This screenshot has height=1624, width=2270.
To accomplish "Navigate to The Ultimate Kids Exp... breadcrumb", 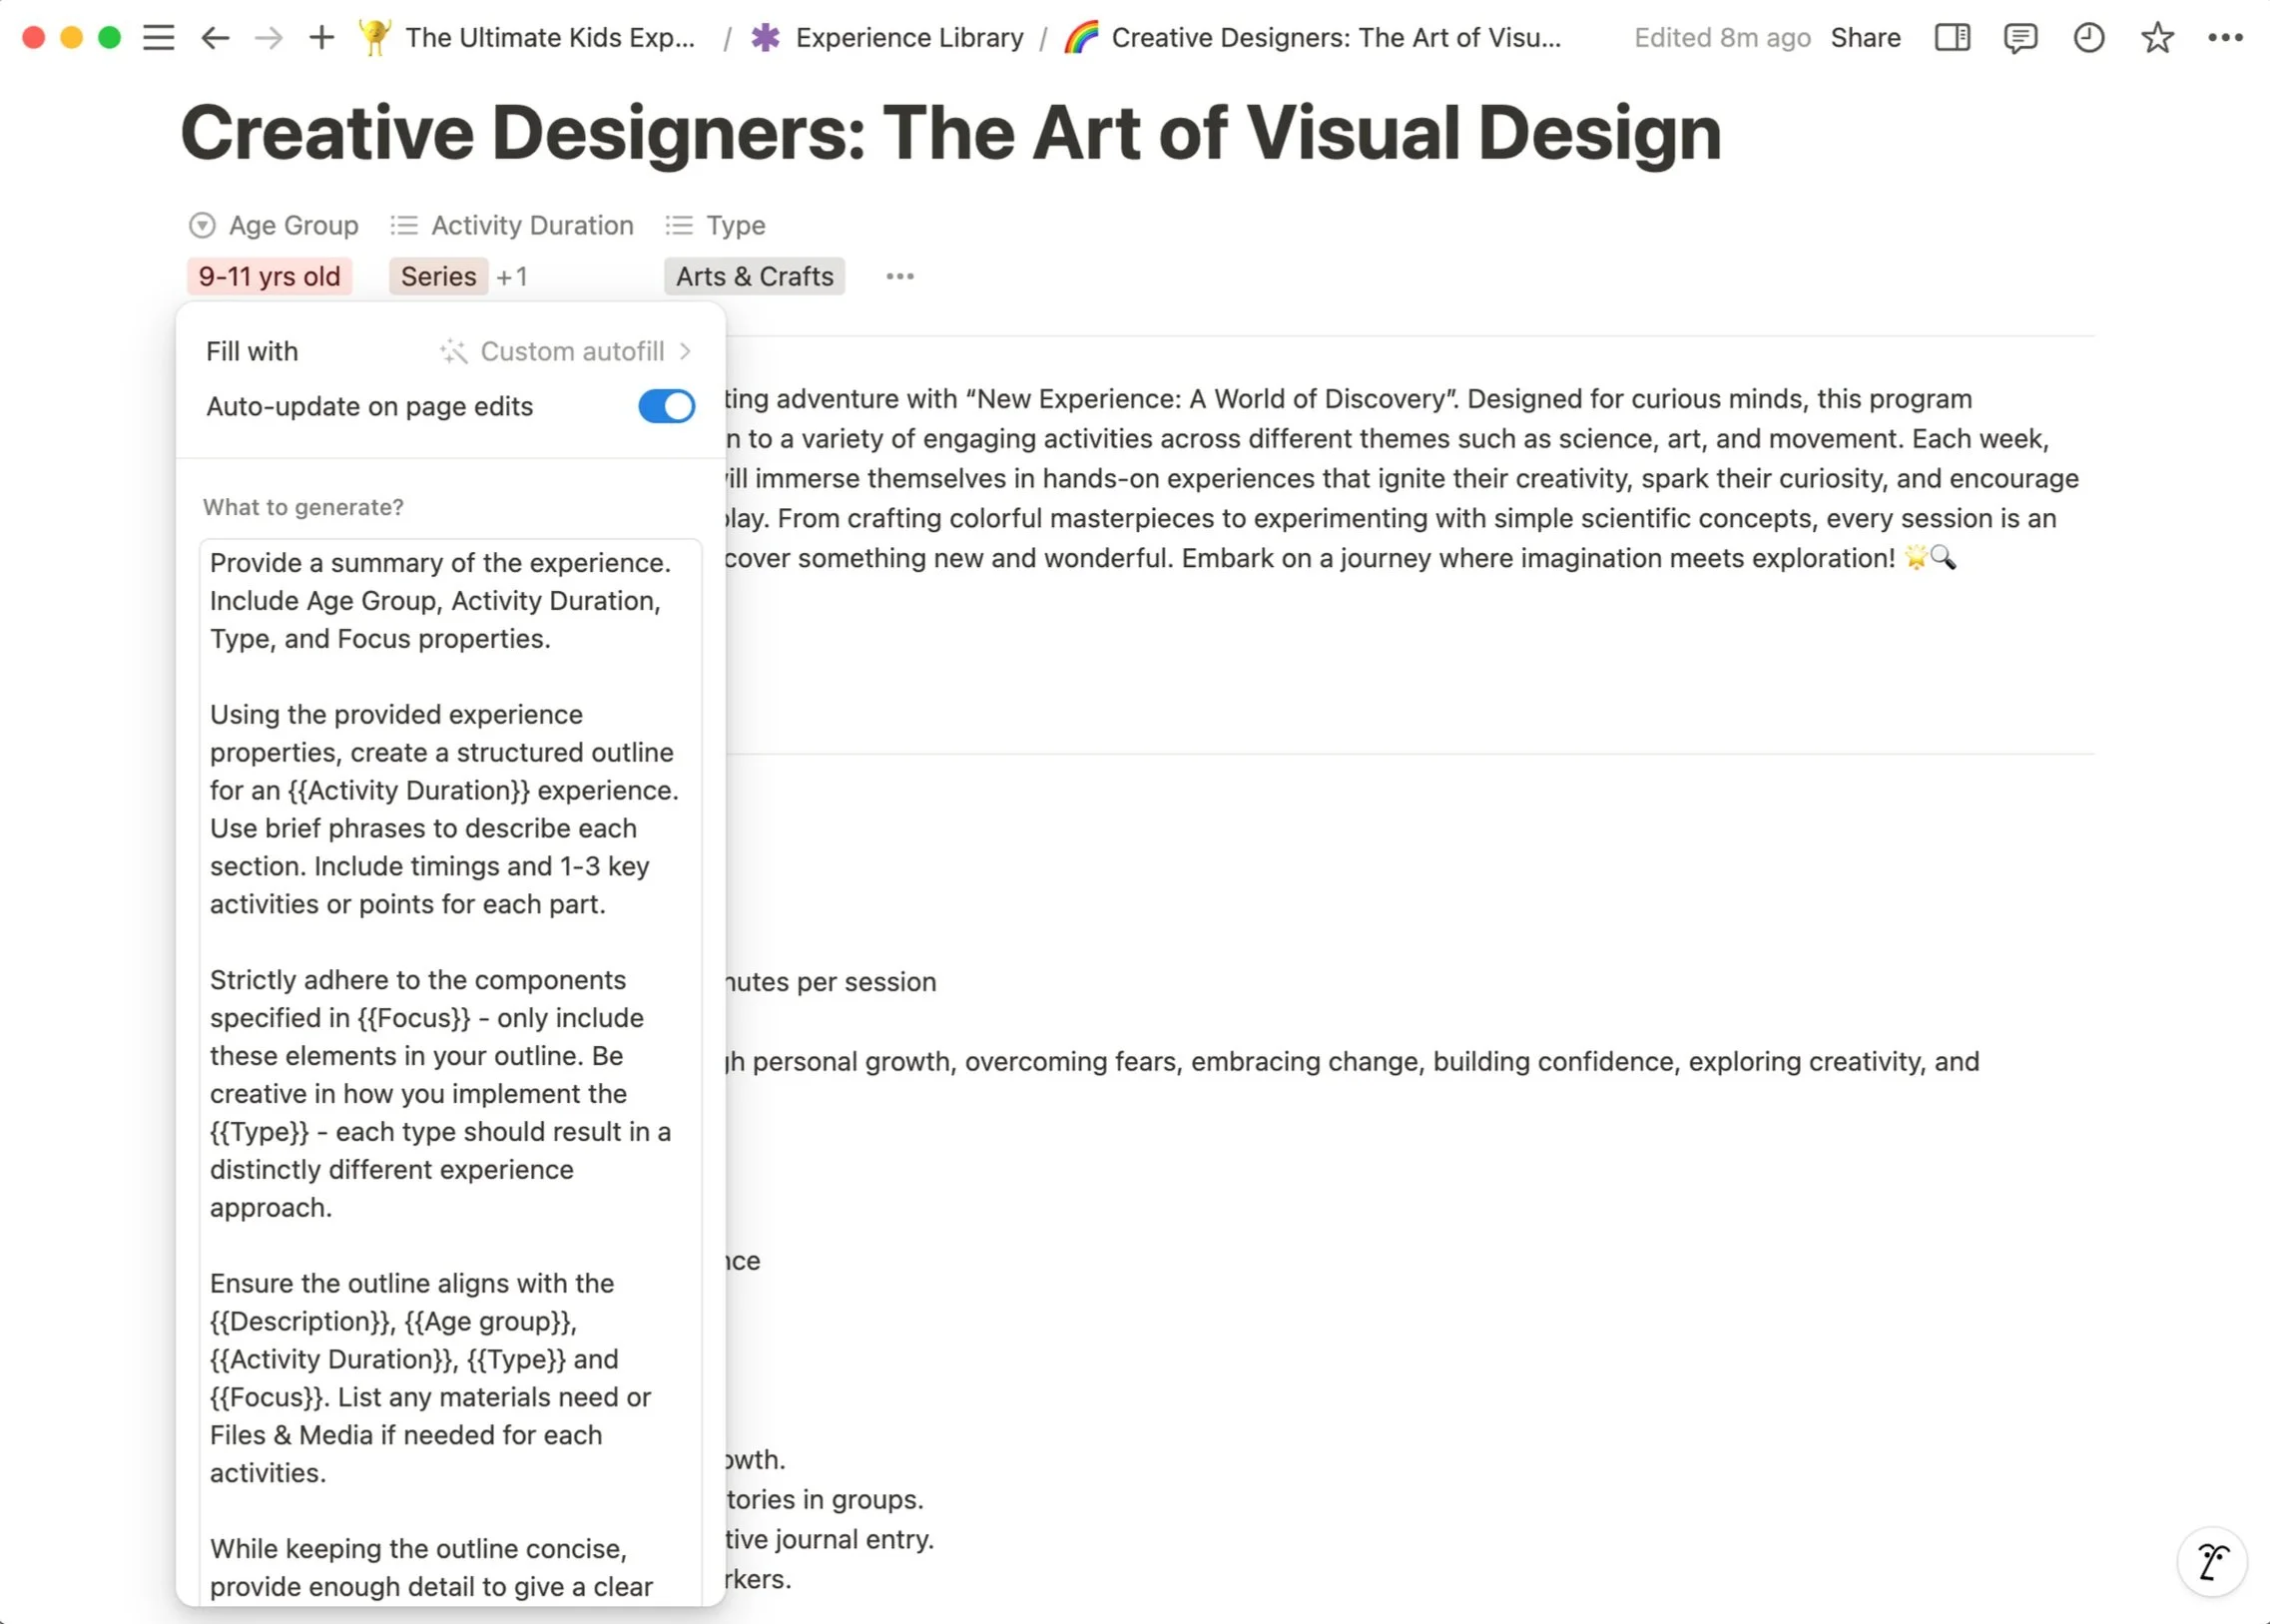I will [x=528, y=38].
